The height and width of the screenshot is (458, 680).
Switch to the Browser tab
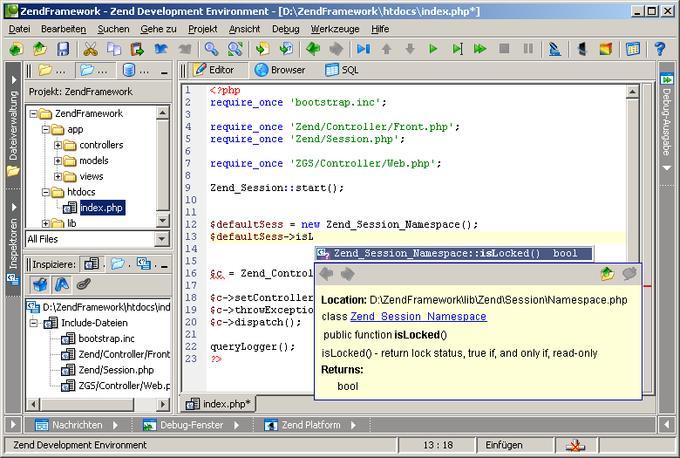click(x=280, y=70)
